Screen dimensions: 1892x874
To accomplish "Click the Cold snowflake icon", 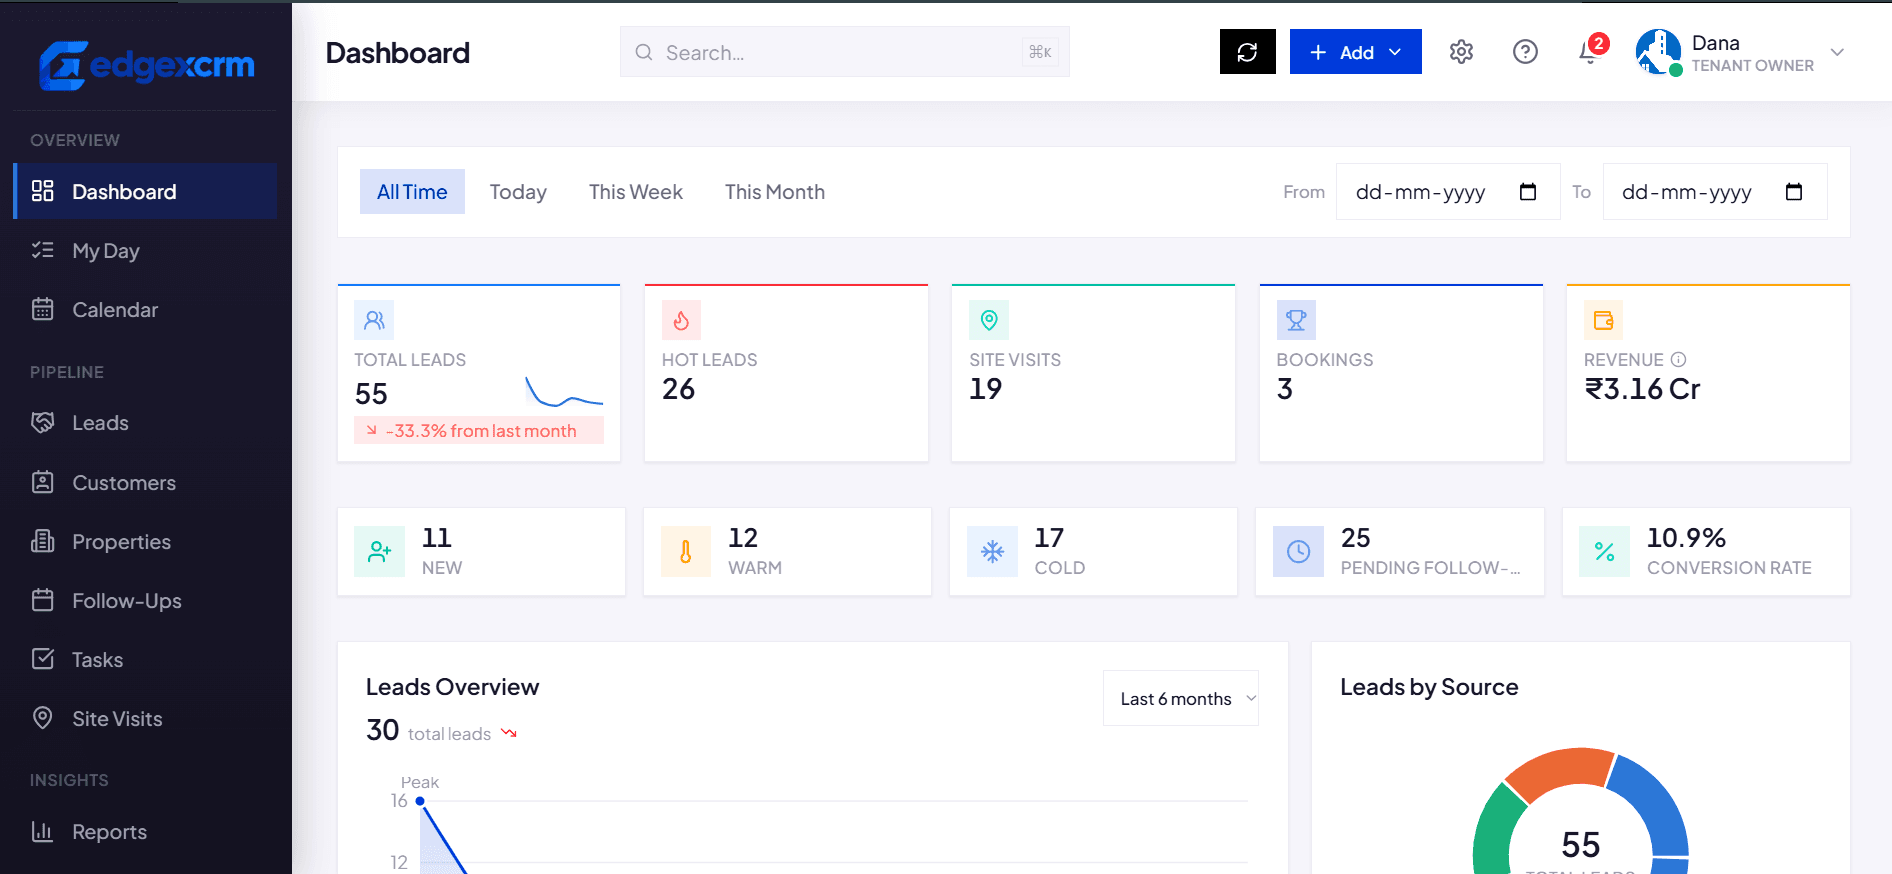I will click(992, 551).
